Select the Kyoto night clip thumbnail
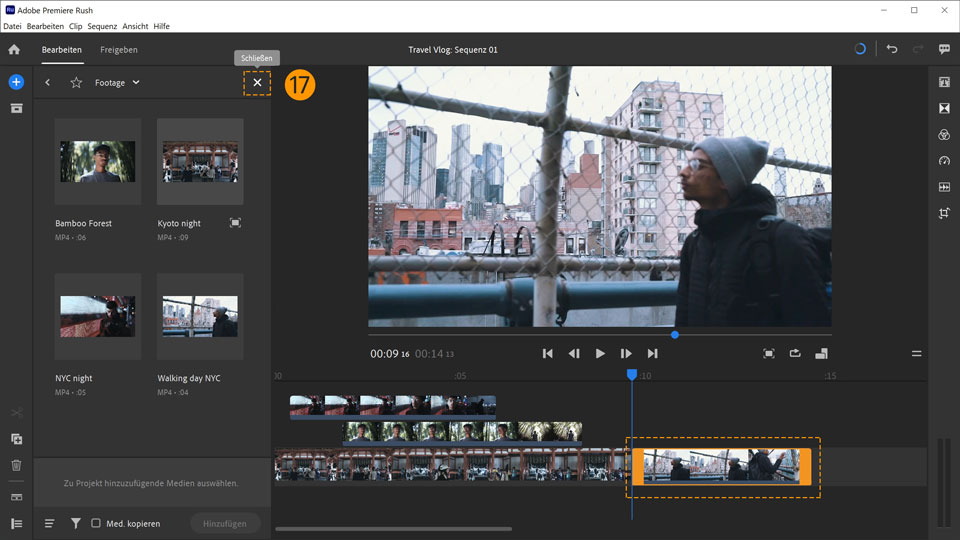 point(200,162)
